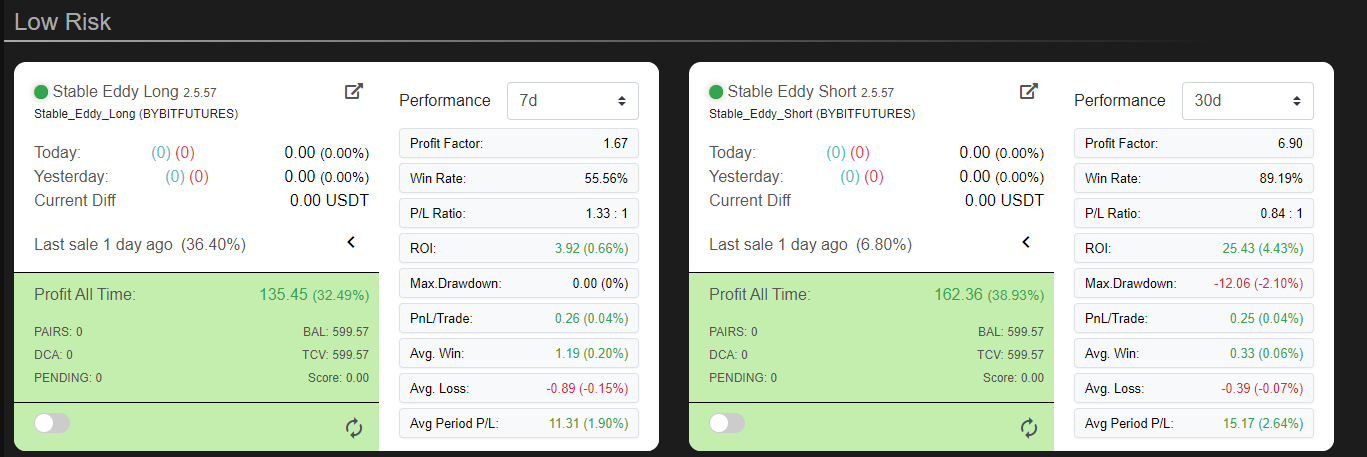Screen dimensions: 1367x457
Task: Click Win Rate row showing 89.19%
Action: click(x=1193, y=179)
